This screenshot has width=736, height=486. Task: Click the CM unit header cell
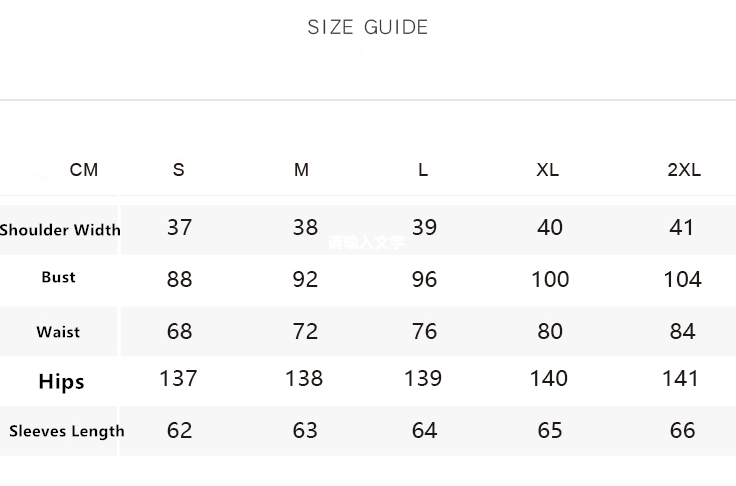click(84, 170)
